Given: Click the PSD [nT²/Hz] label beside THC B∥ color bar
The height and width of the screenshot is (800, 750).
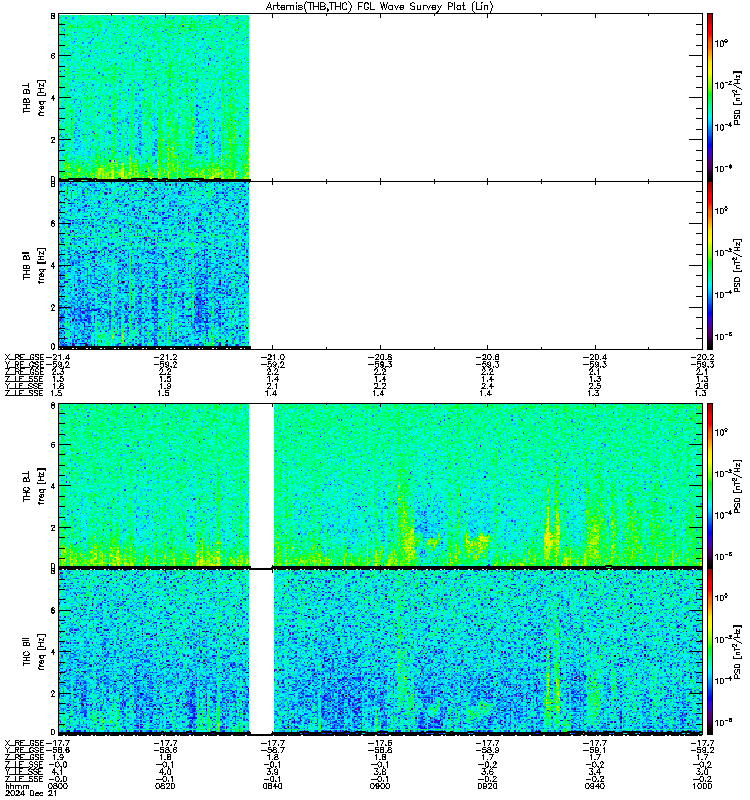Looking at the screenshot, I should pyautogui.click(x=737, y=651).
